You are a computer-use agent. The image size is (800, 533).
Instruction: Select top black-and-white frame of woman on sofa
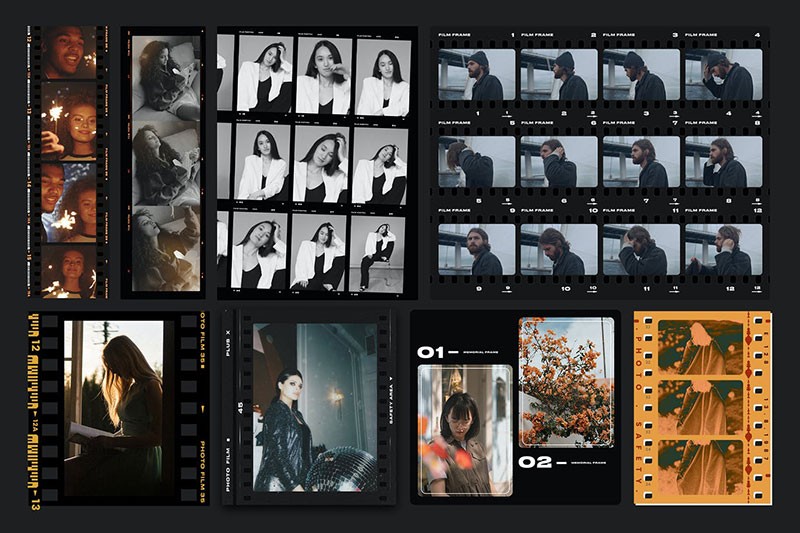[x=166, y=78]
